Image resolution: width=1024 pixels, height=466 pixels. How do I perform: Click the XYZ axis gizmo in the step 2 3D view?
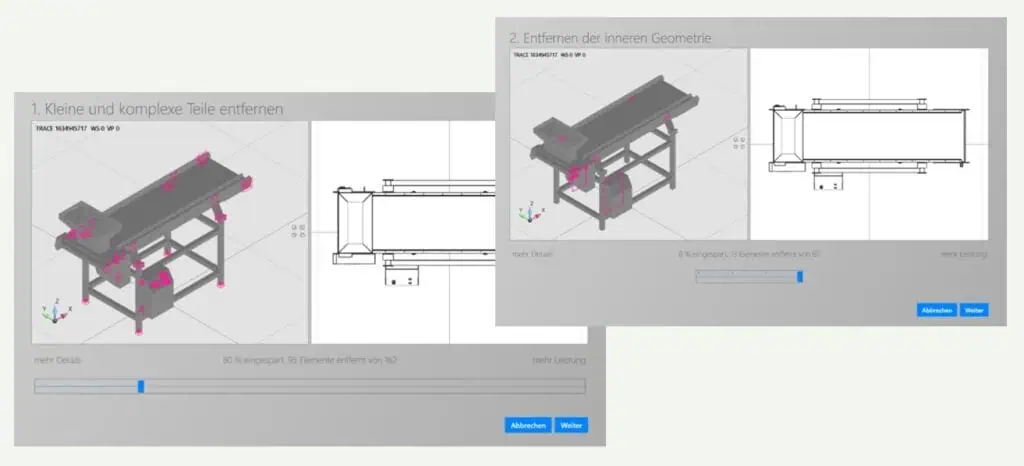pyautogui.click(x=532, y=212)
